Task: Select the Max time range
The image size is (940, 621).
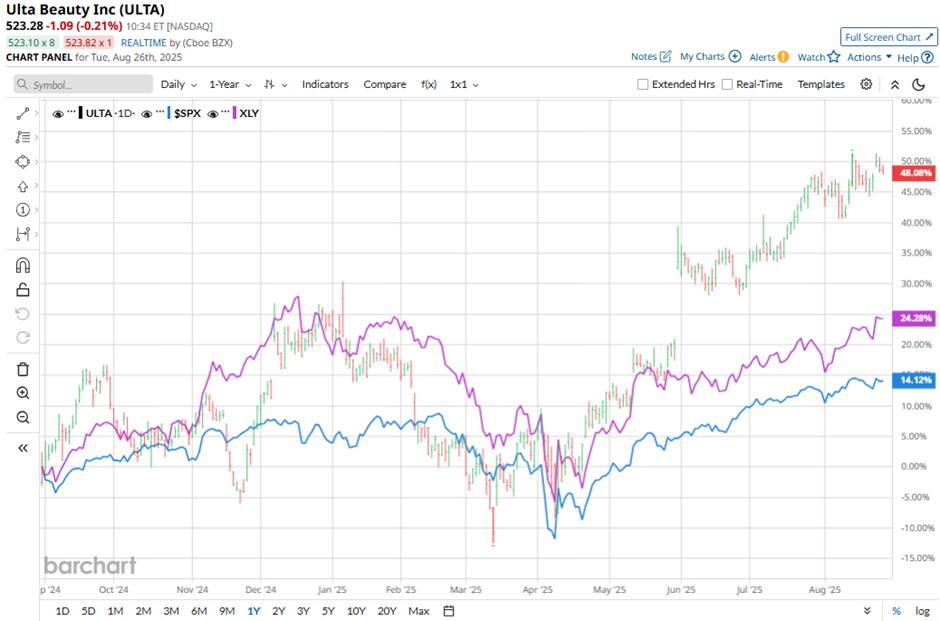Action: pyautogui.click(x=418, y=611)
